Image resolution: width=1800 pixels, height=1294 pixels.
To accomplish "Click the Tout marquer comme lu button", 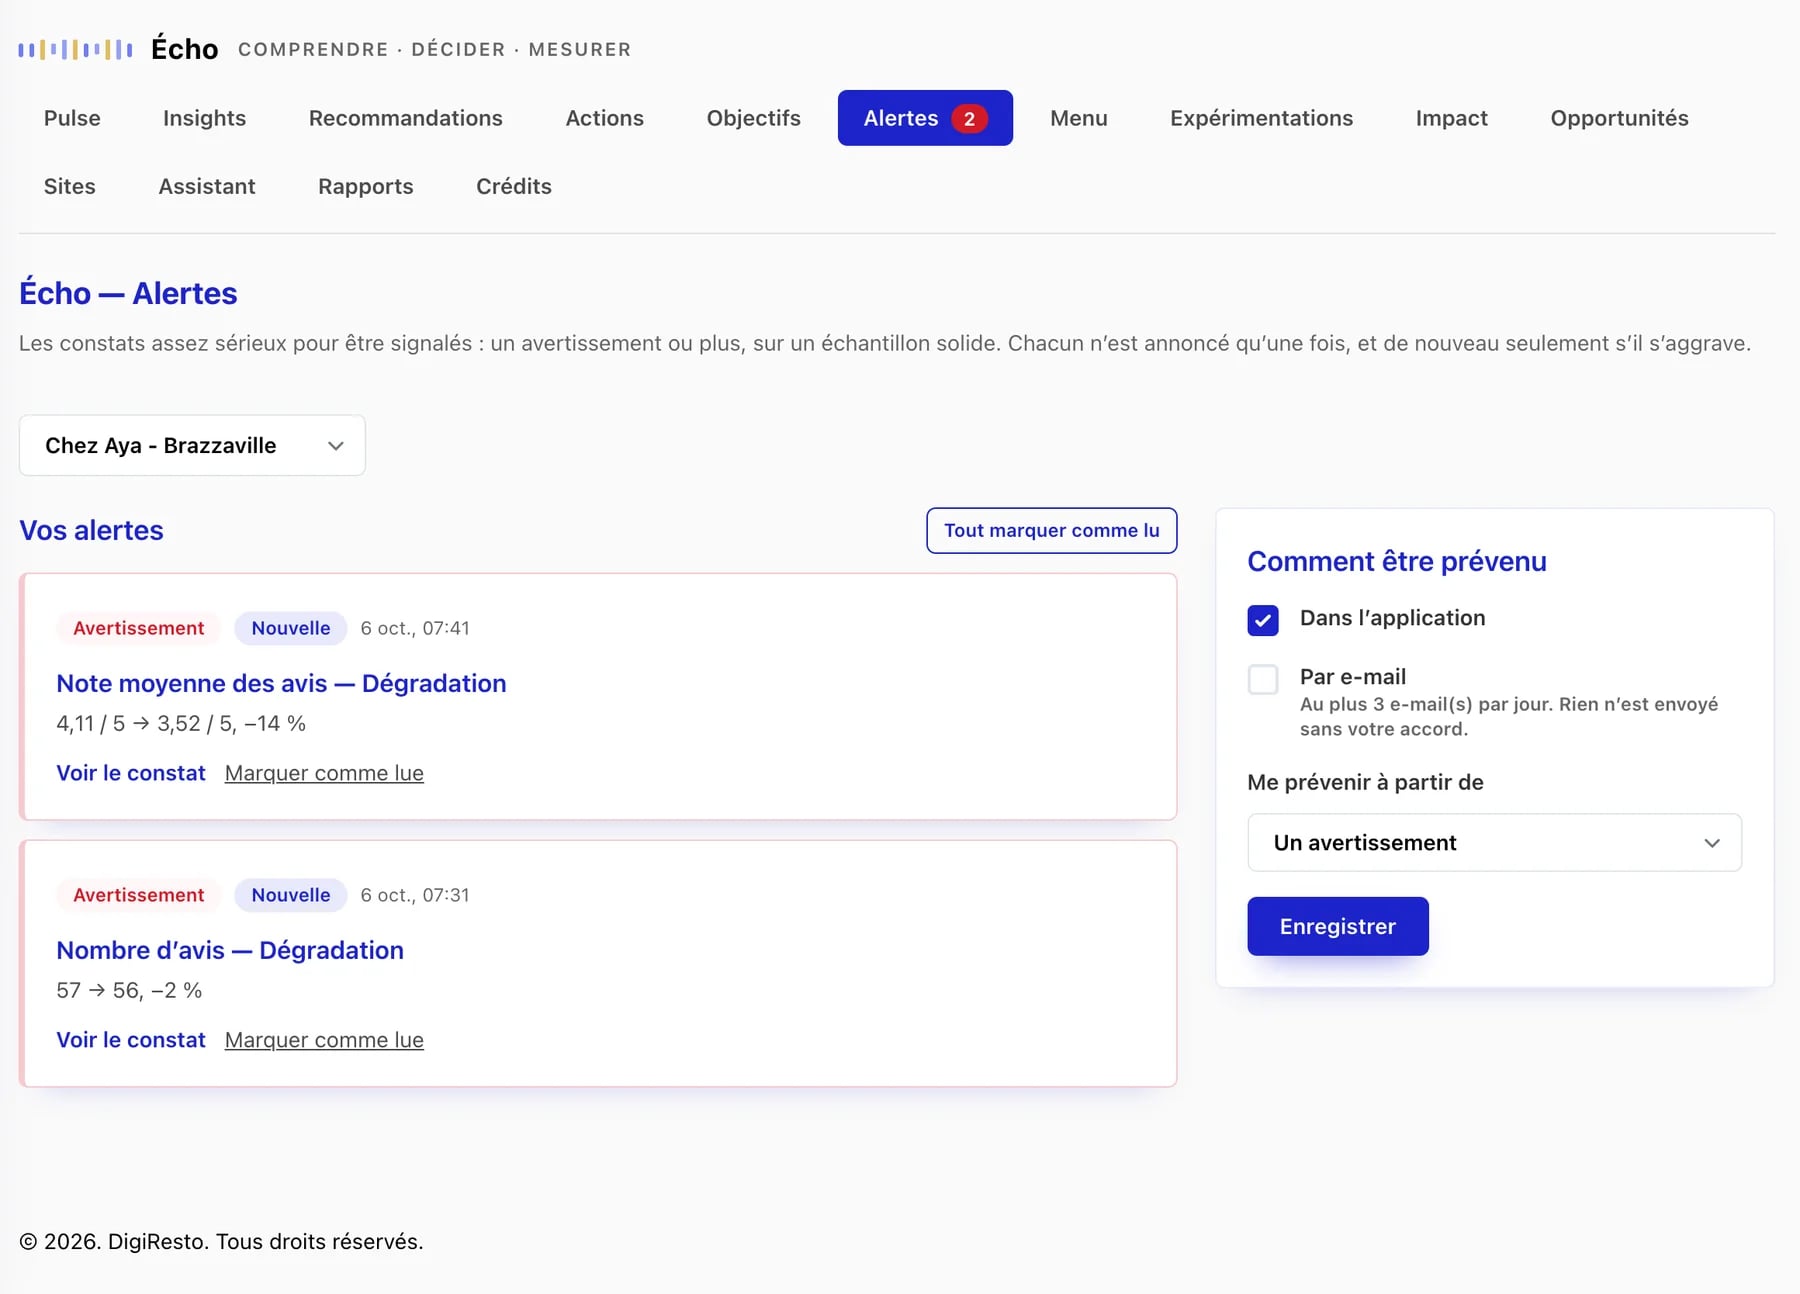I will pos(1052,530).
